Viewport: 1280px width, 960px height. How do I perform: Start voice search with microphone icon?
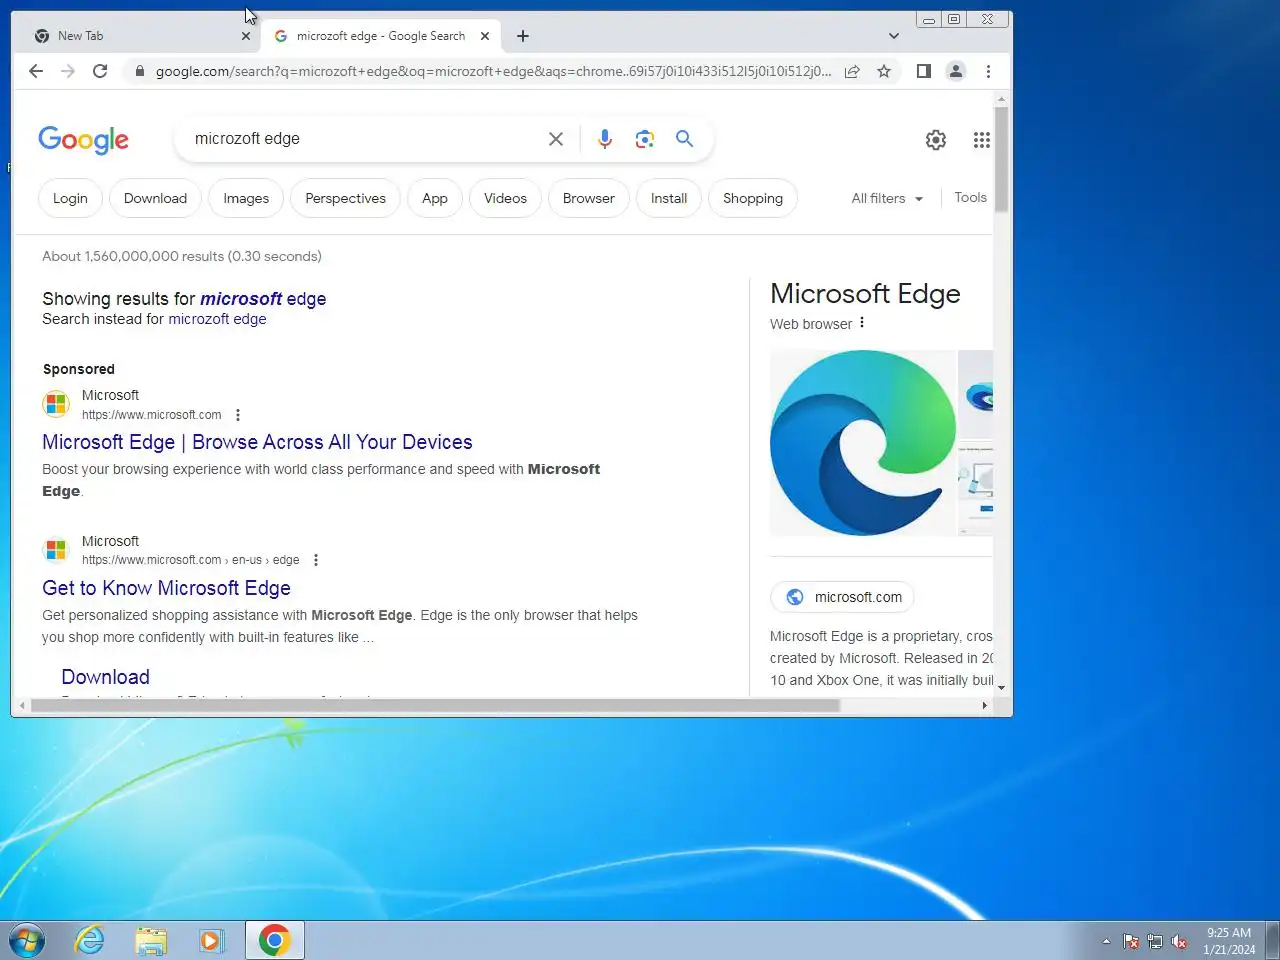click(x=605, y=139)
